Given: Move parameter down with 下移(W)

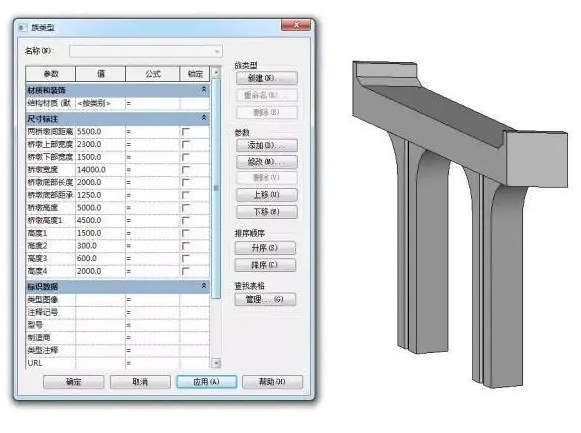Looking at the screenshot, I should (267, 212).
